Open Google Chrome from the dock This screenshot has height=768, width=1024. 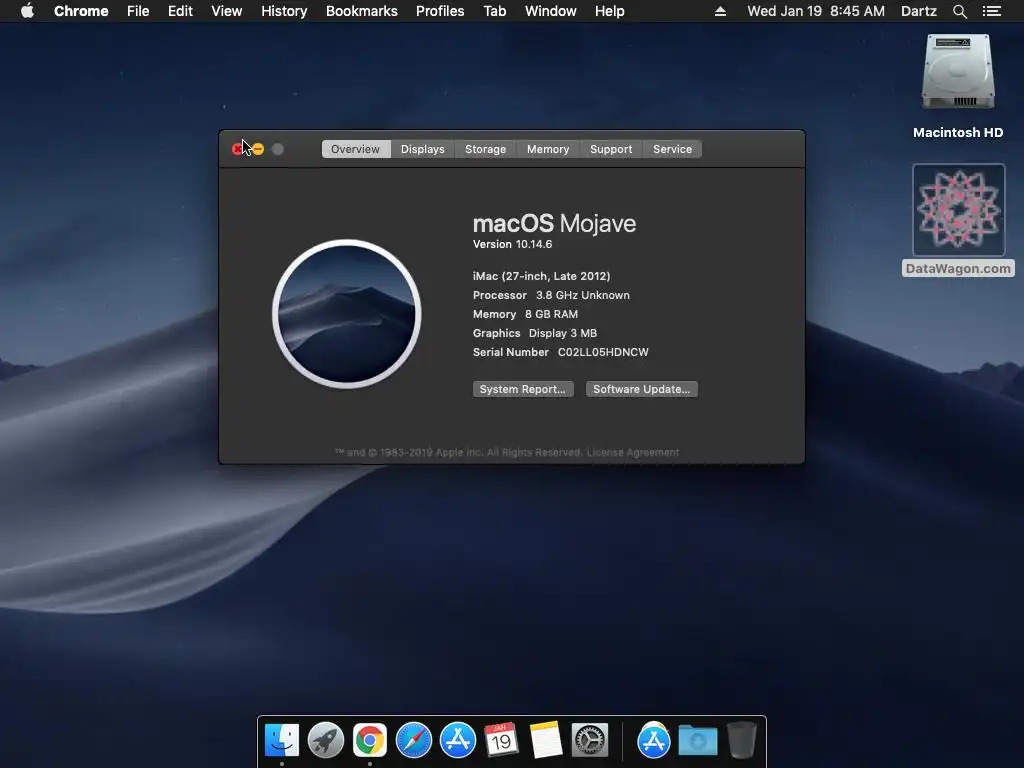370,741
